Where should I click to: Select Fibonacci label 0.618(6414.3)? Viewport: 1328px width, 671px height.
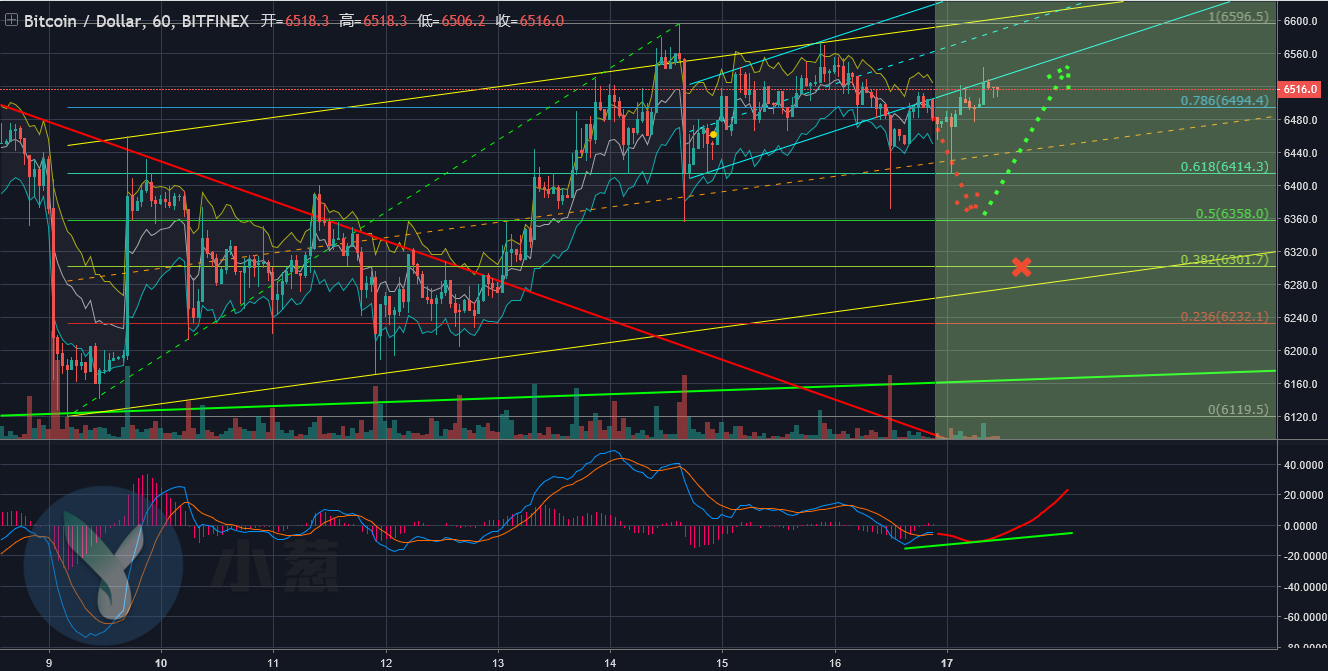coord(1225,166)
